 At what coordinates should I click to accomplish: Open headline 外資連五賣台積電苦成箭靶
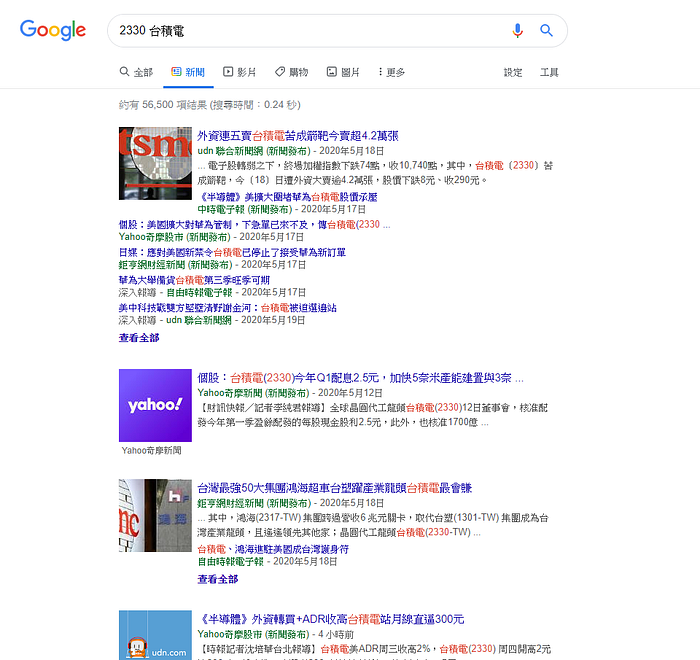[x=298, y=136]
